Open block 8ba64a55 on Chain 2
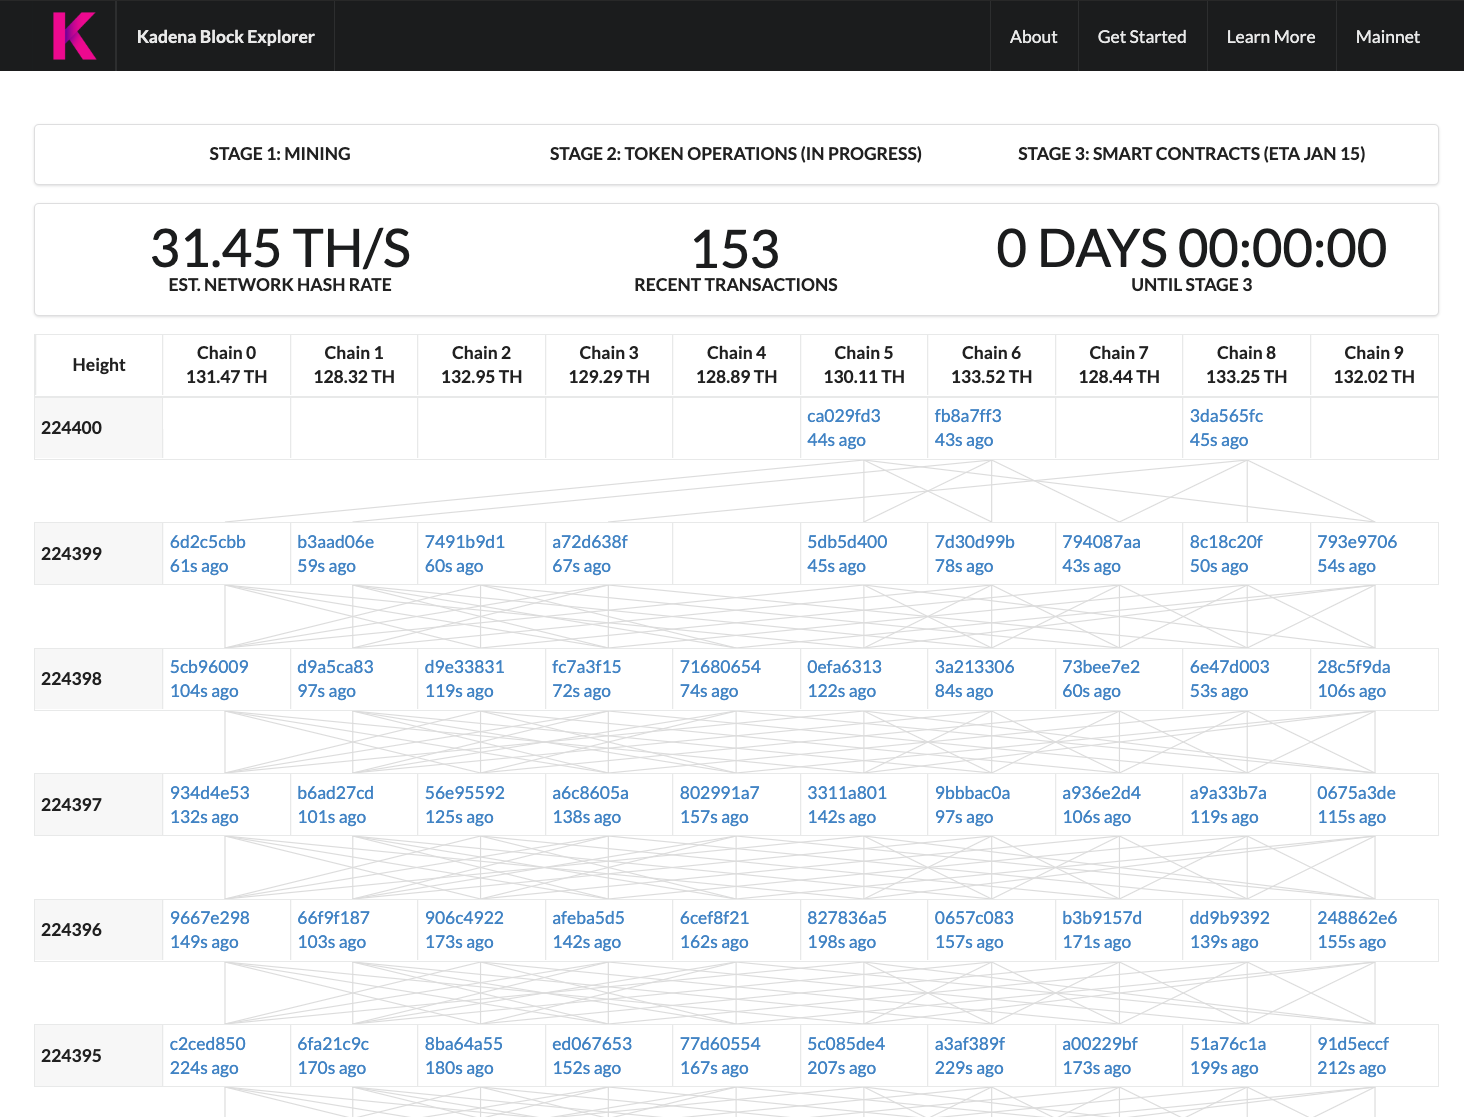 click(464, 1044)
